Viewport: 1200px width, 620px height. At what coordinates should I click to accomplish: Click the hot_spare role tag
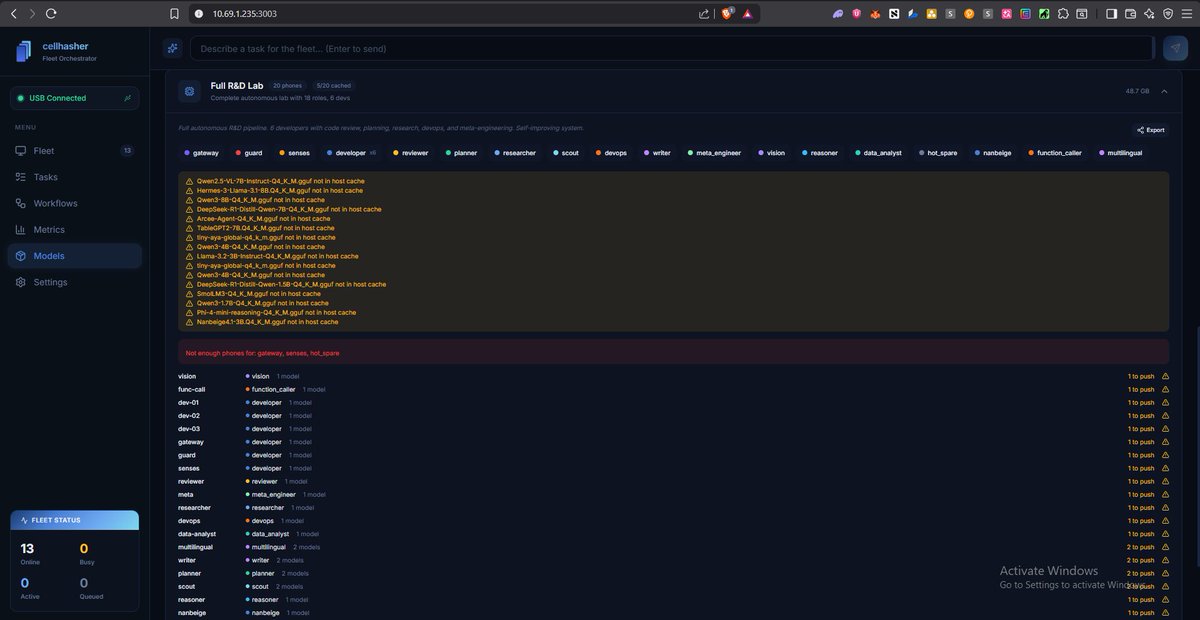pyautogui.click(x=938, y=153)
